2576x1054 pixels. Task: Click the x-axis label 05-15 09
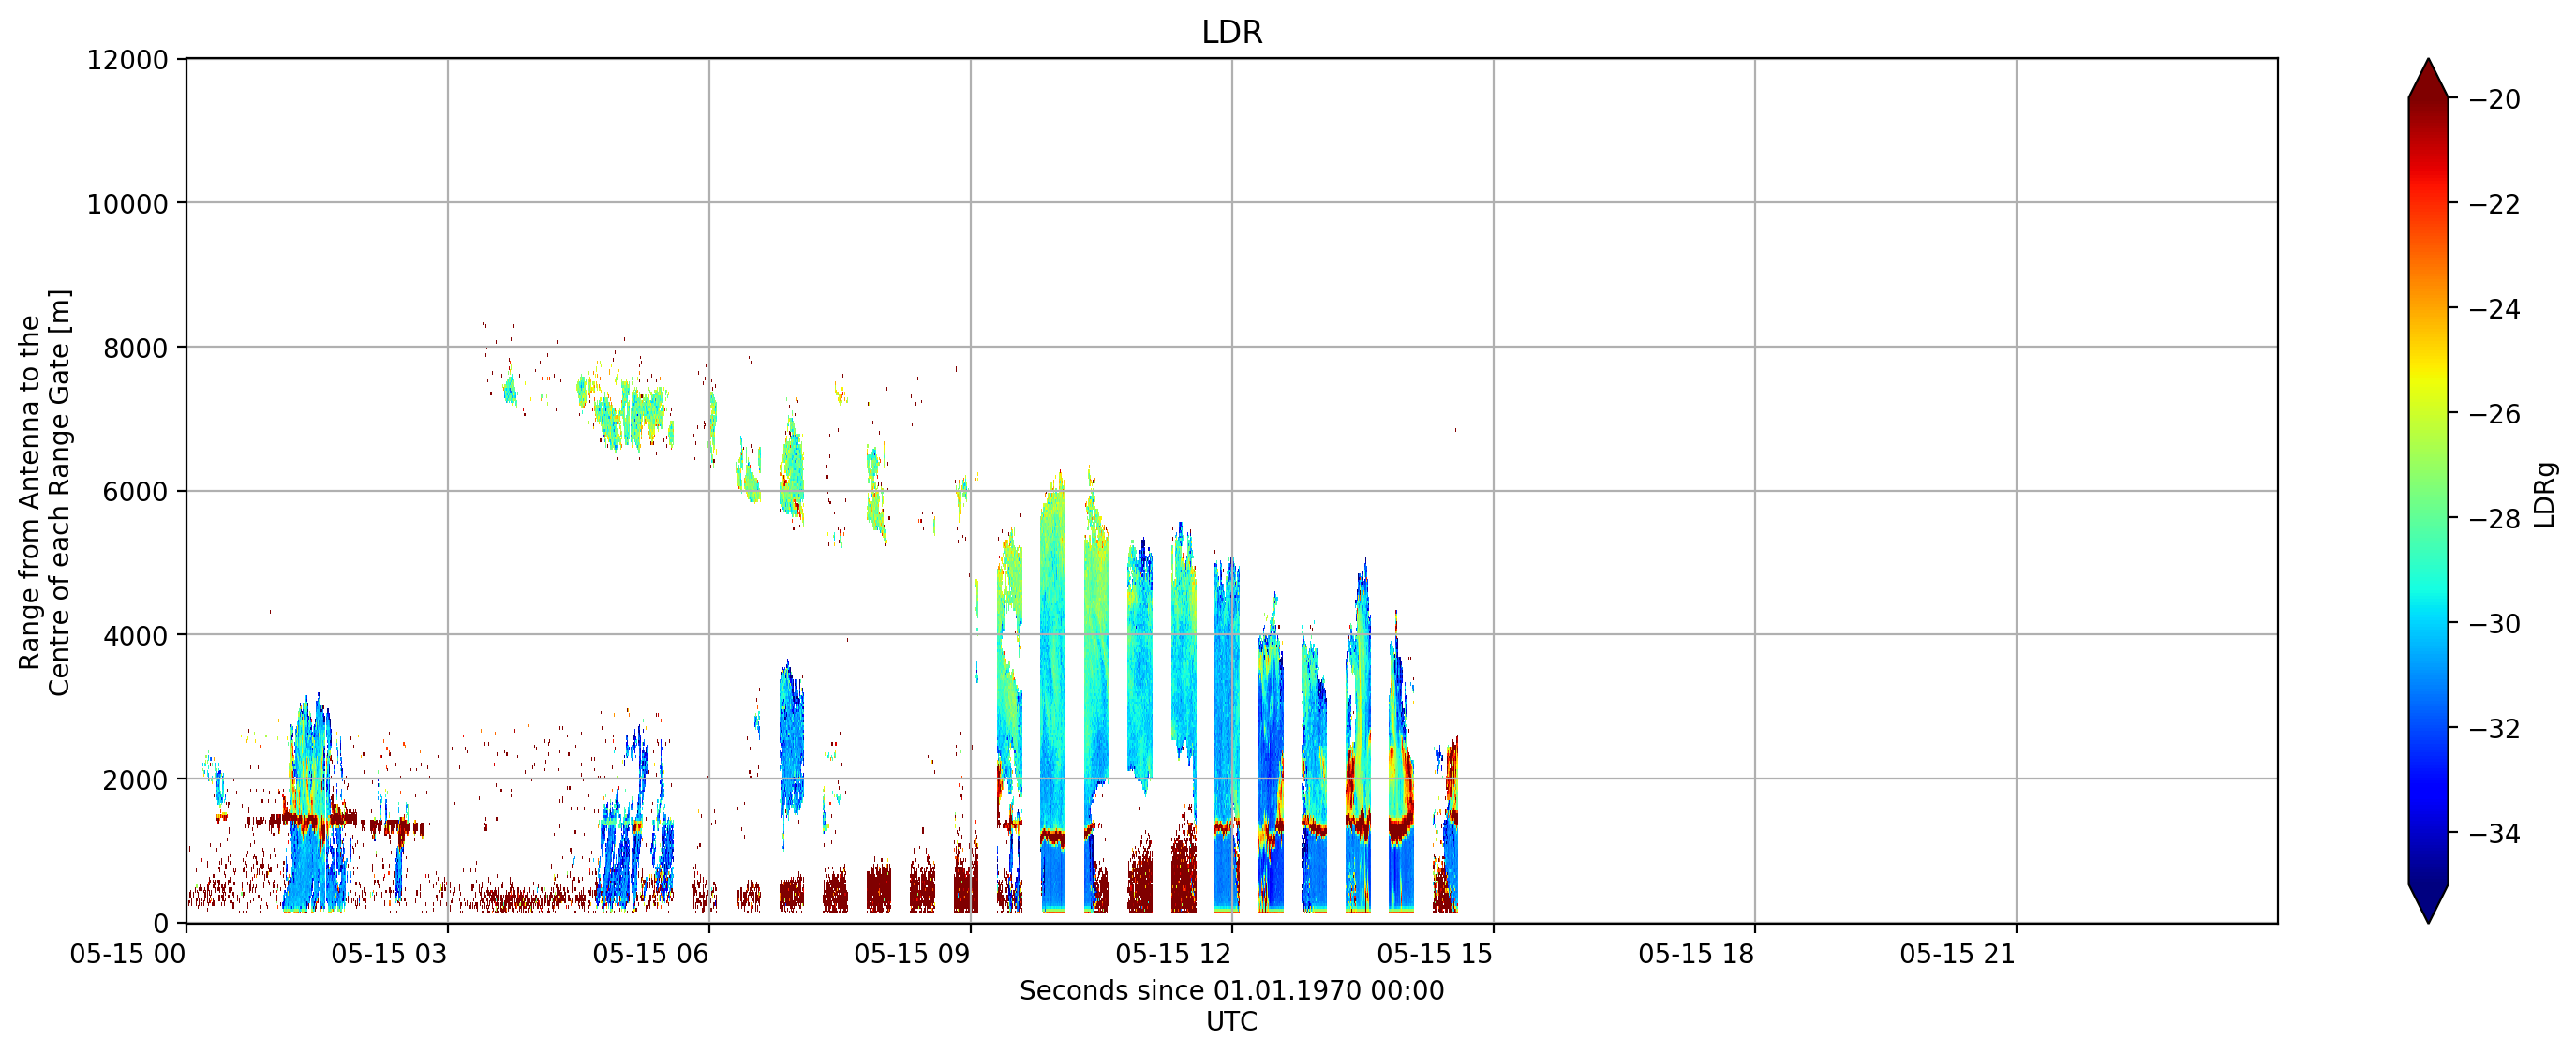(912, 954)
